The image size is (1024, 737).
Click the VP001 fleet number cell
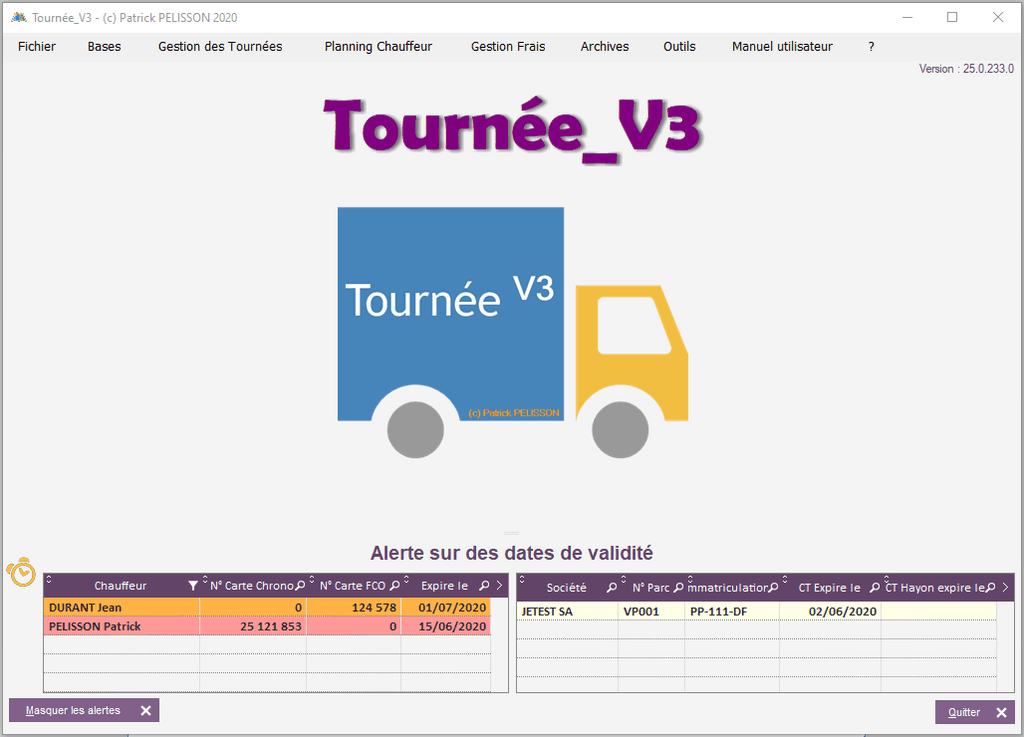tap(651, 611)
